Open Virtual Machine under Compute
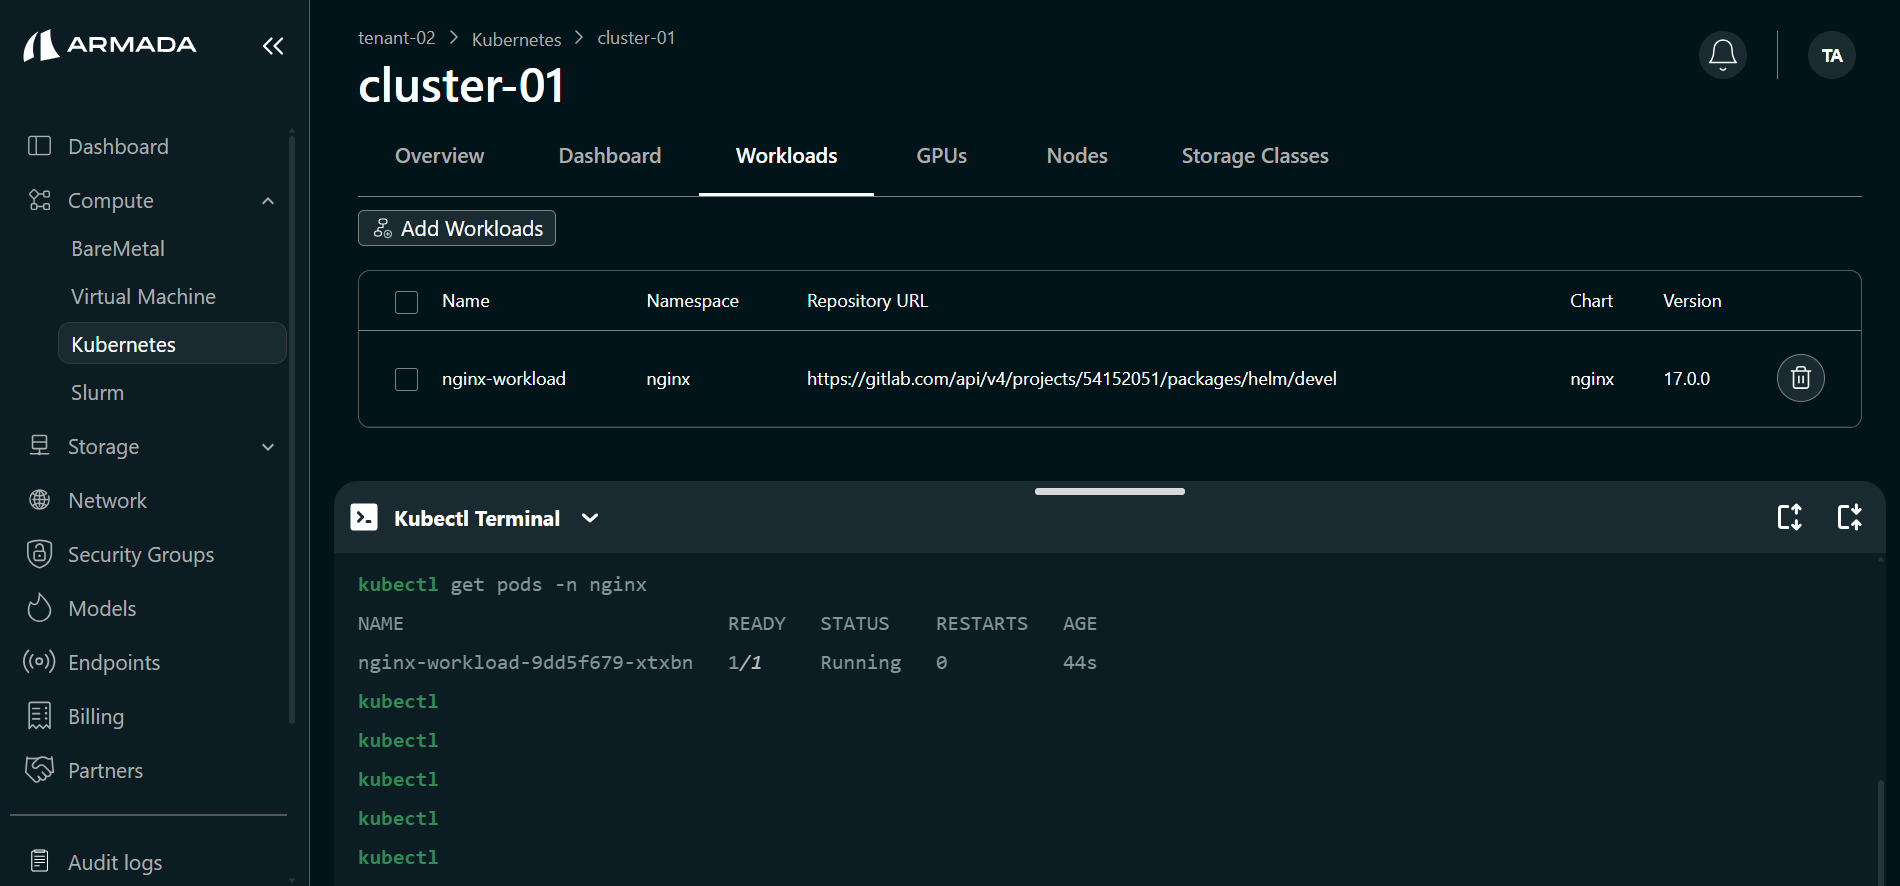The width and height of the screenshot is (1900, 886). tap(143, 297)
